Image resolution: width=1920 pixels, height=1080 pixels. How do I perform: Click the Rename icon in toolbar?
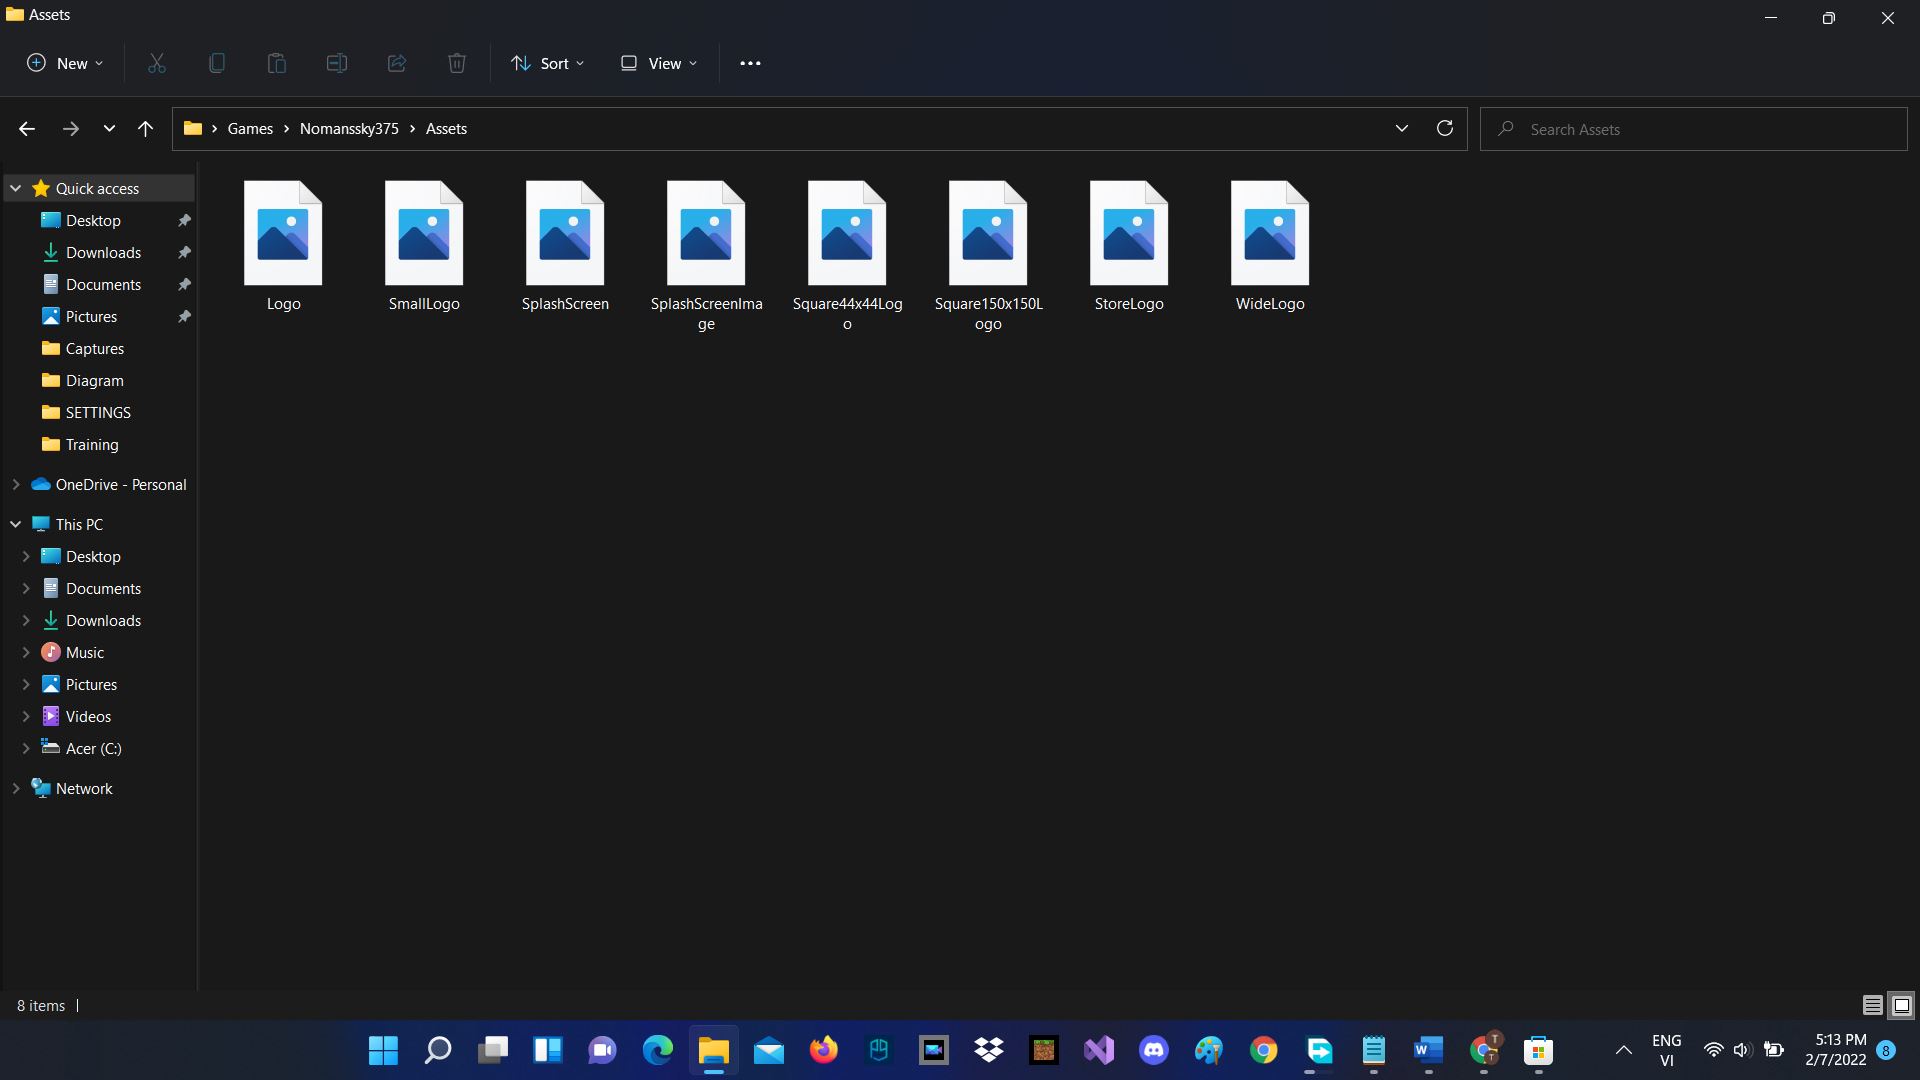337,63
